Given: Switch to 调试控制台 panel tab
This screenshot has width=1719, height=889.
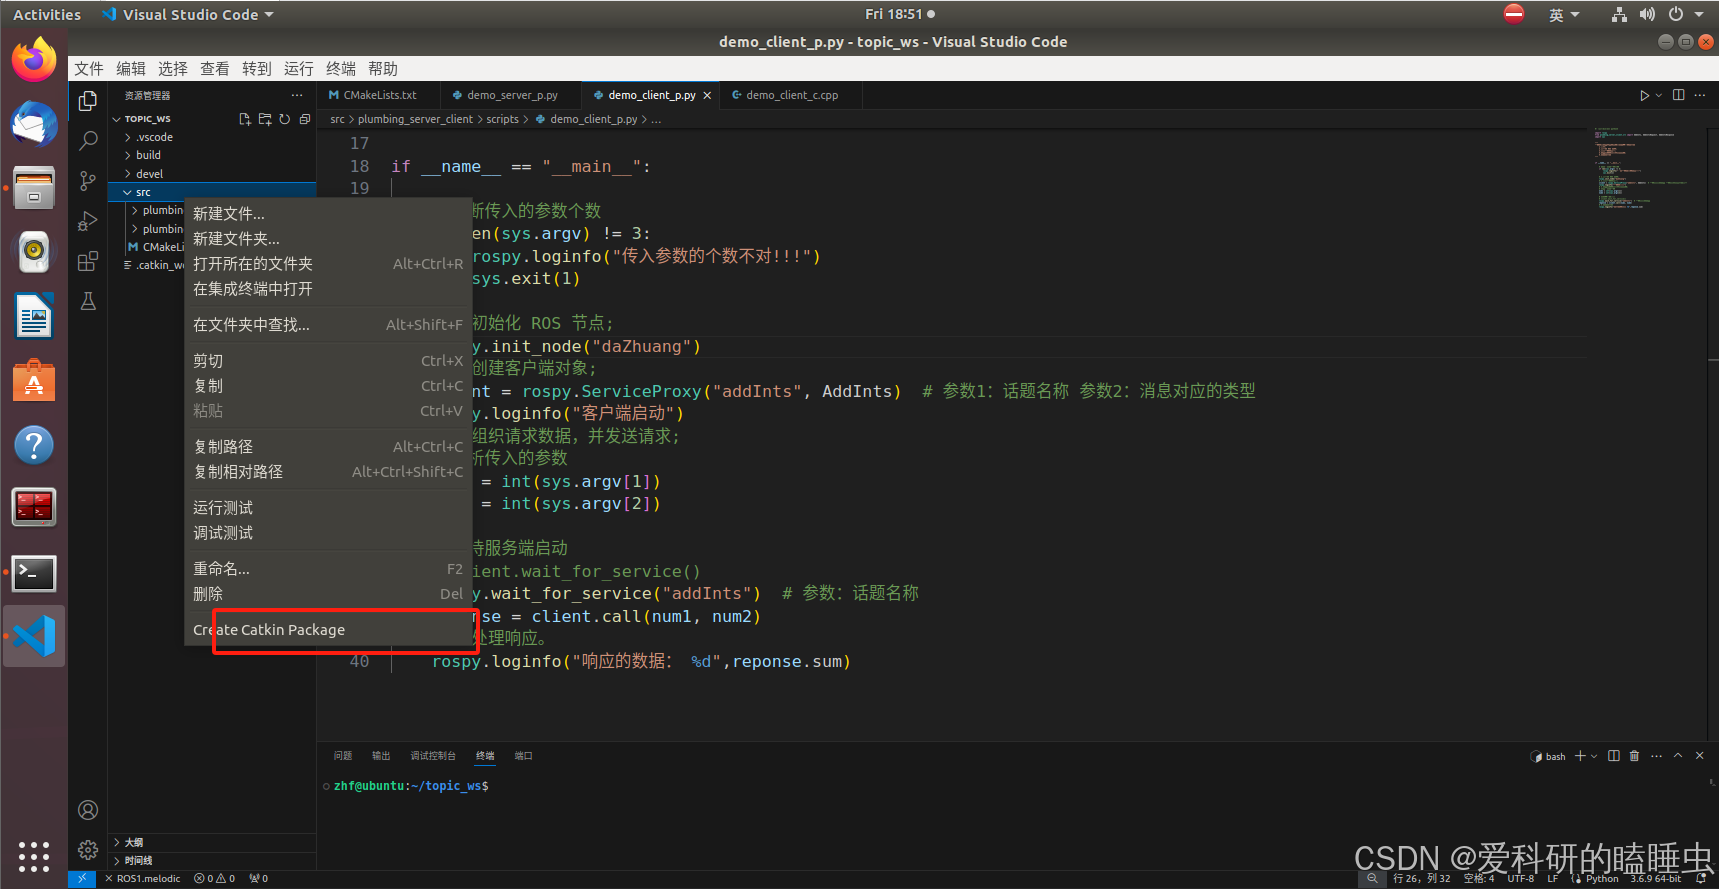Looking at the screenshot, I should (x=433, y=756).
